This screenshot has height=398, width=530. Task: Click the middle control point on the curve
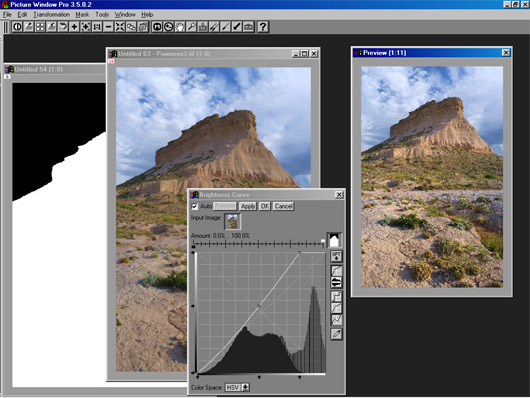(x=260, y=306)
